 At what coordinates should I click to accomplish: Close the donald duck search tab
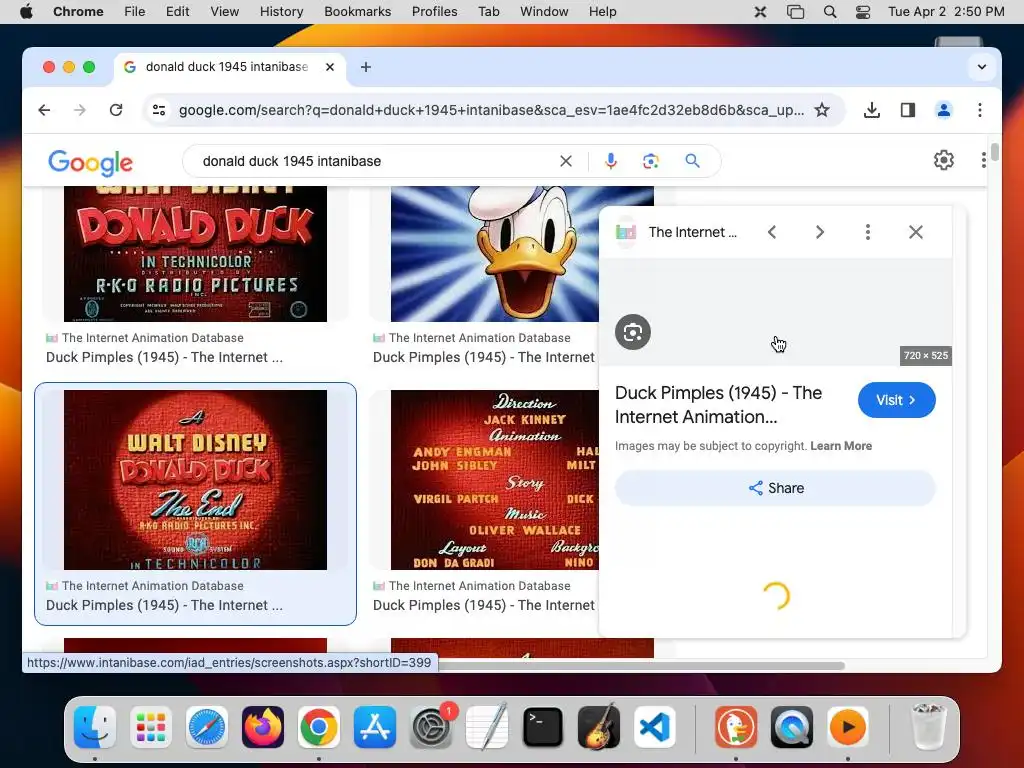coord(330,67)
